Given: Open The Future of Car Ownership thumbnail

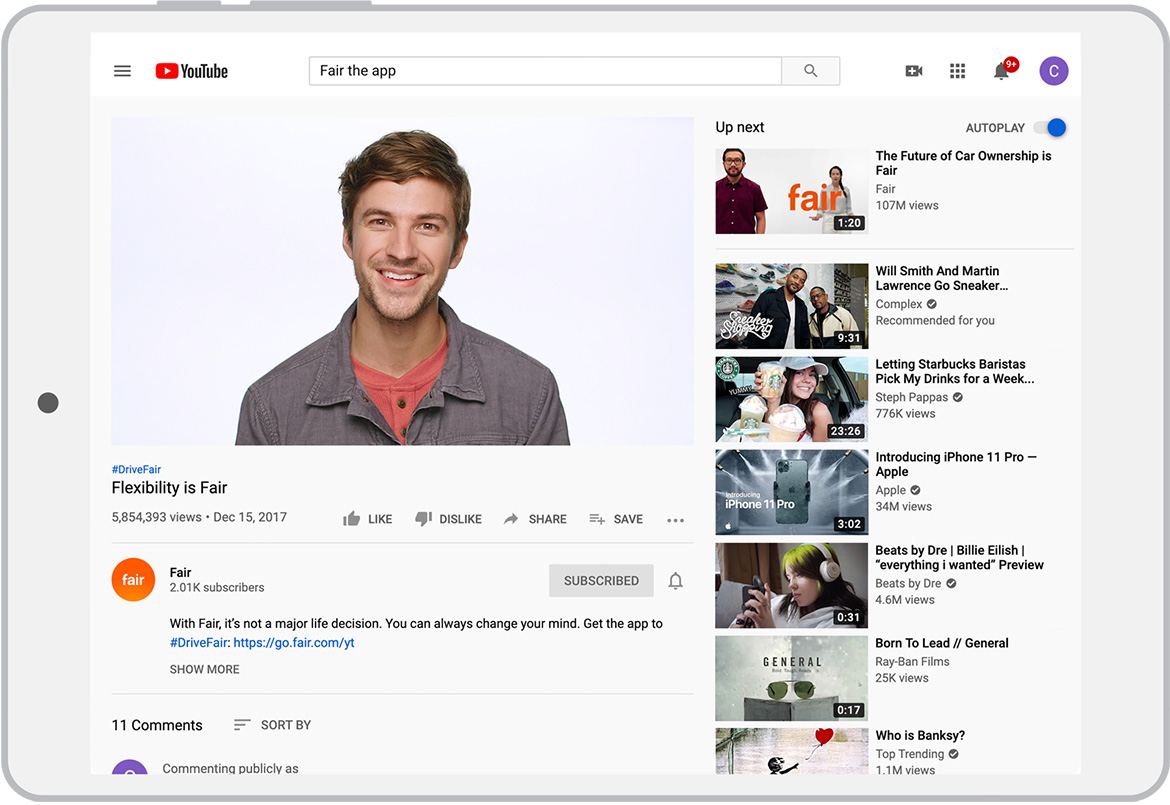Looking at the screenshot, I should point(792,191).
